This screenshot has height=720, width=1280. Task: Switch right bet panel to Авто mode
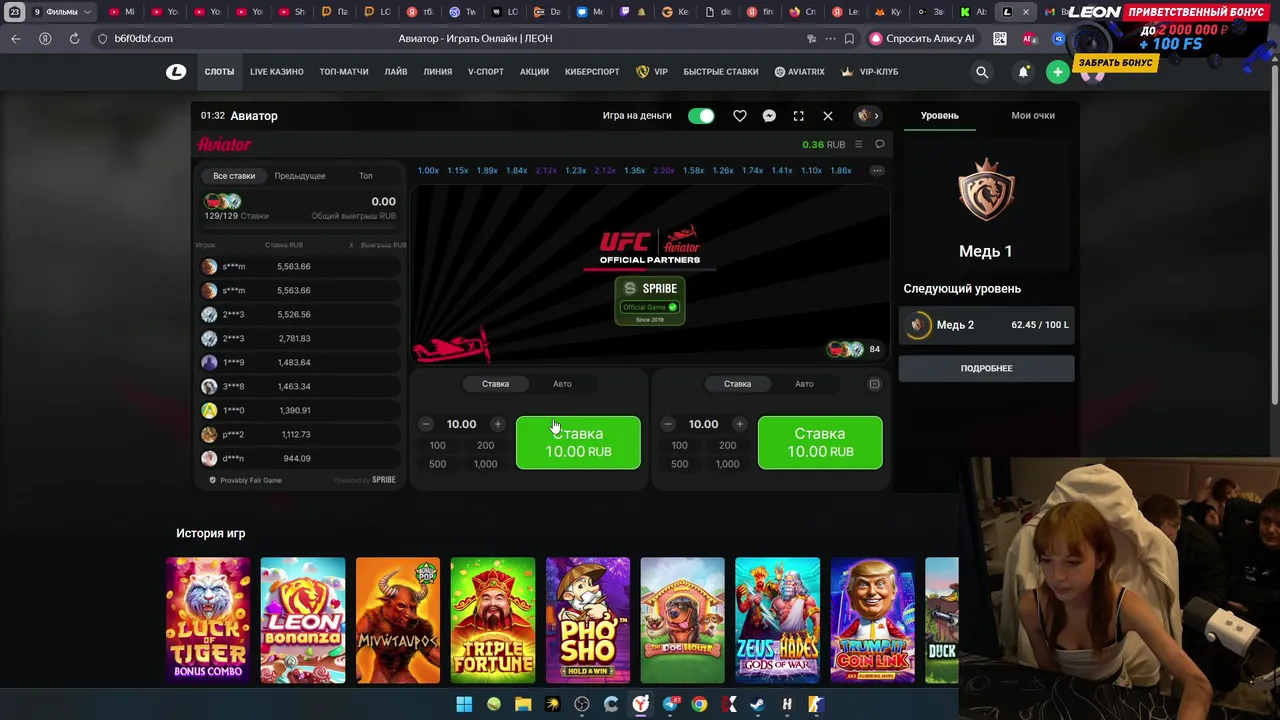(x=804, y=384)
